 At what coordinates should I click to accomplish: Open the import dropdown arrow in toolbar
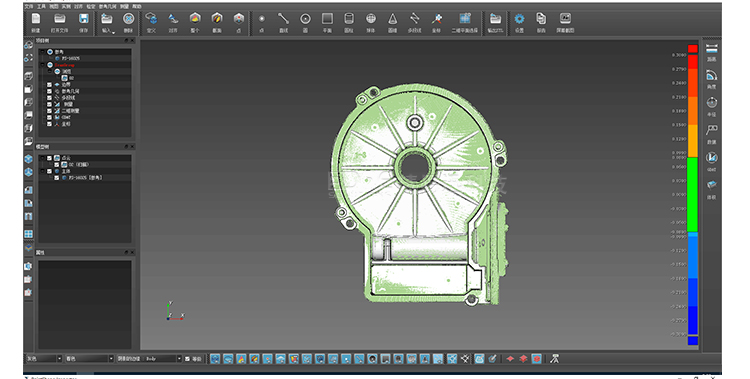pos(113,32)
